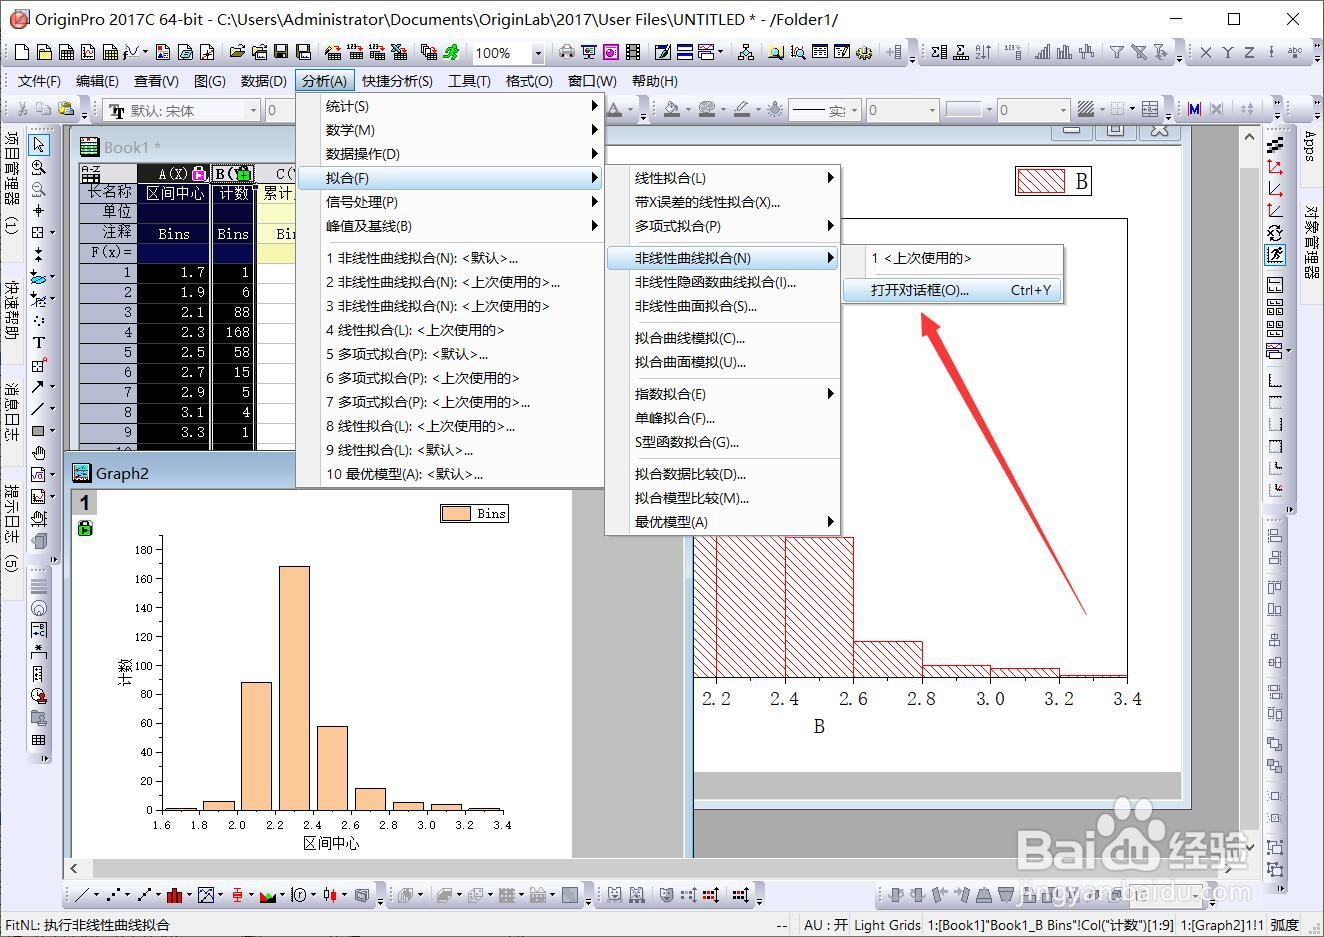Click the Open file folder icon
Image resolution: width=1324 pixels, height=937 pixels.
tap(237, 53)
